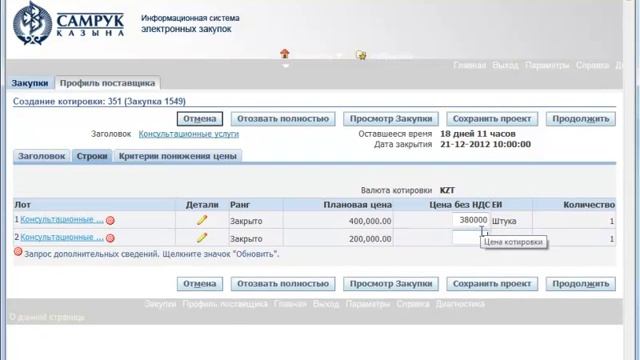Click the red info icon beside lot 1

(x=110, y=220)
